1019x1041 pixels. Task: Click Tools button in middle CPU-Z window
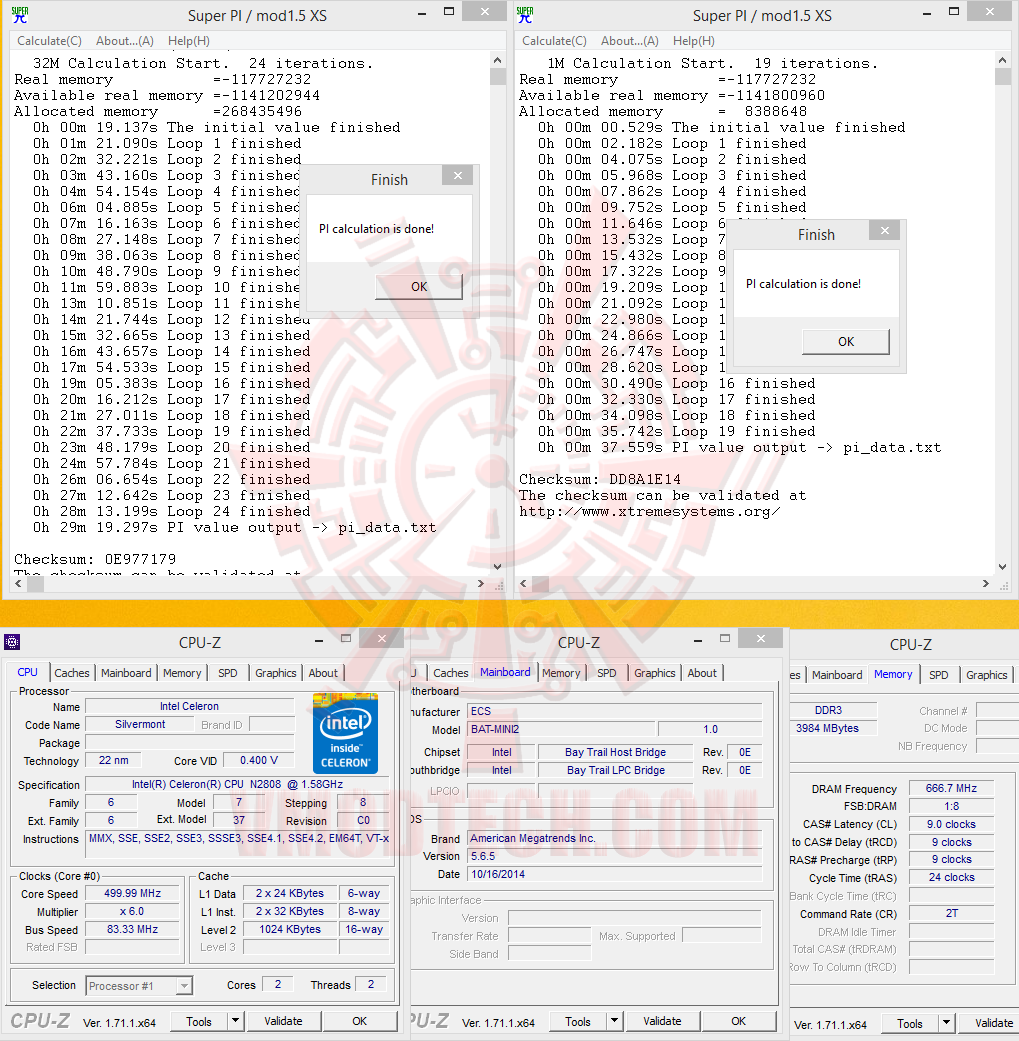point(578,1021)
